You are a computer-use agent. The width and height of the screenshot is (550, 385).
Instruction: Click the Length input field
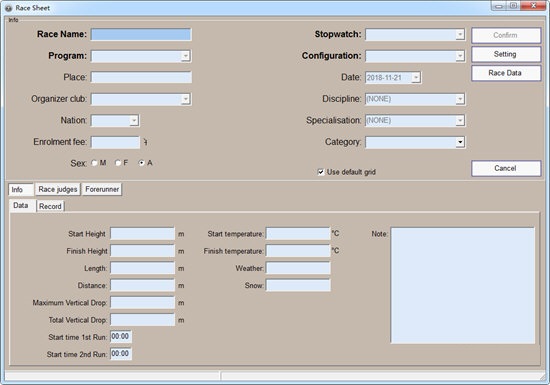[142, 268]
